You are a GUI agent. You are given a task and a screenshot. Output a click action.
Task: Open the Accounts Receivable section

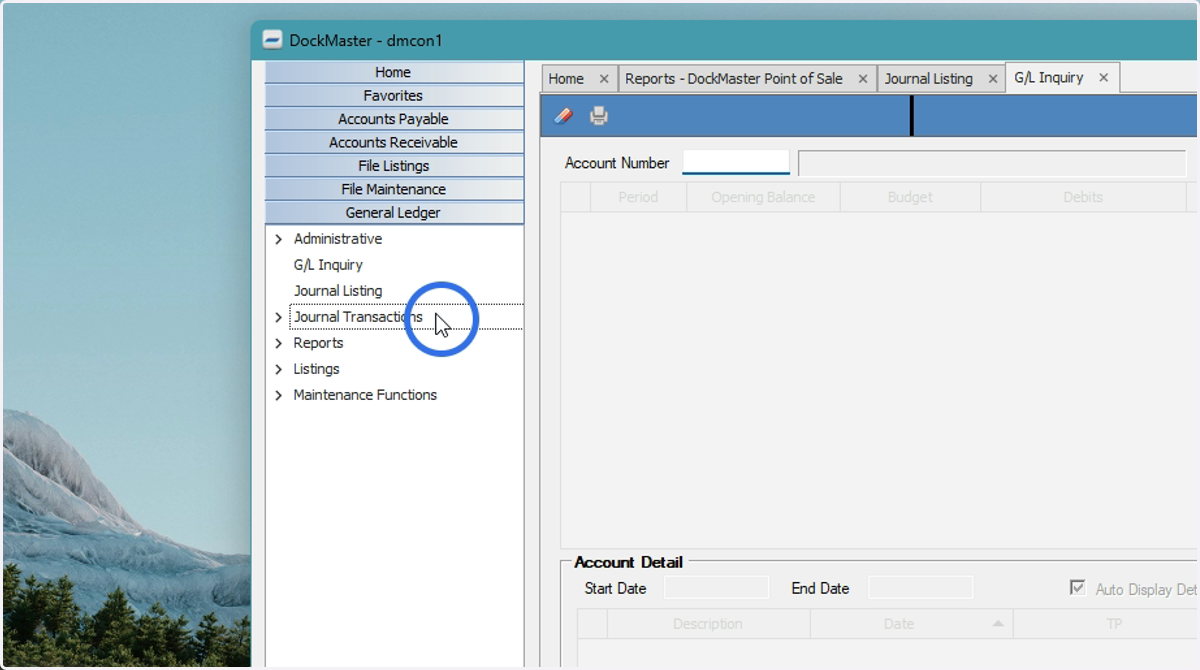click(393, 142)
